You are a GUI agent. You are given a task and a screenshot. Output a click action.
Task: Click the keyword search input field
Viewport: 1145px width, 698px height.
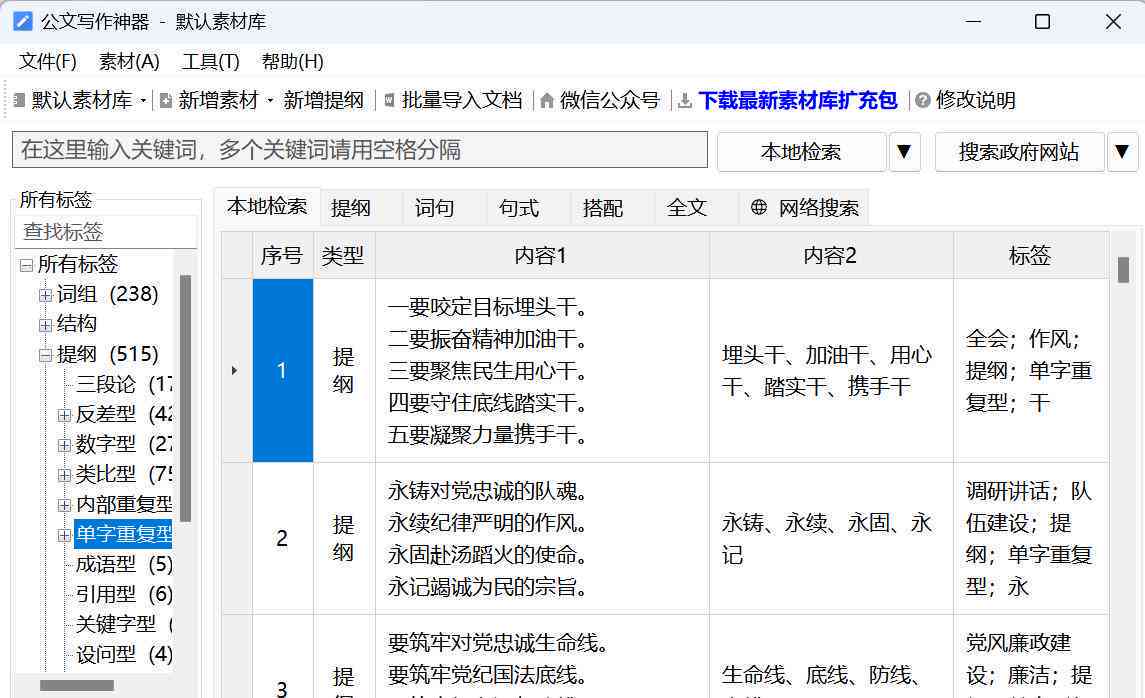[x=360, y=150]
